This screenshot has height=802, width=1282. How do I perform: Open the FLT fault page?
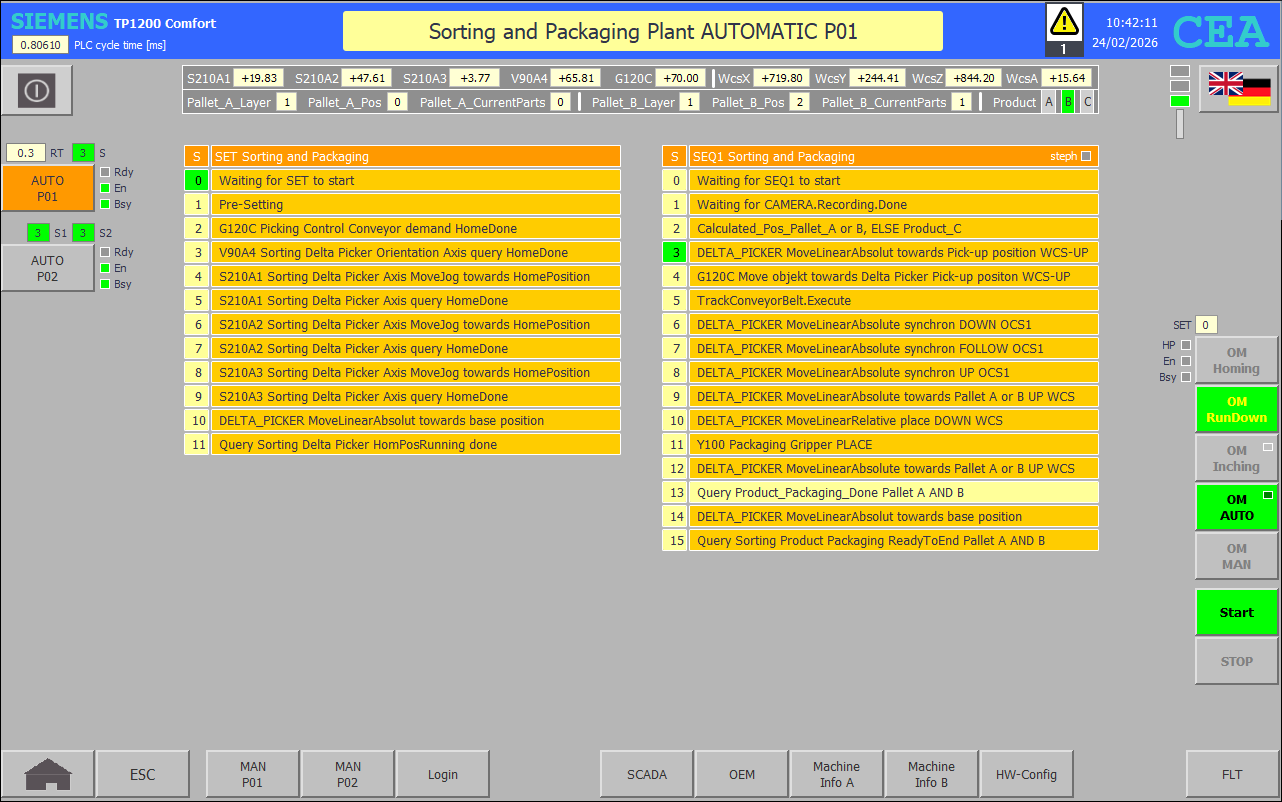point(1232,775)
